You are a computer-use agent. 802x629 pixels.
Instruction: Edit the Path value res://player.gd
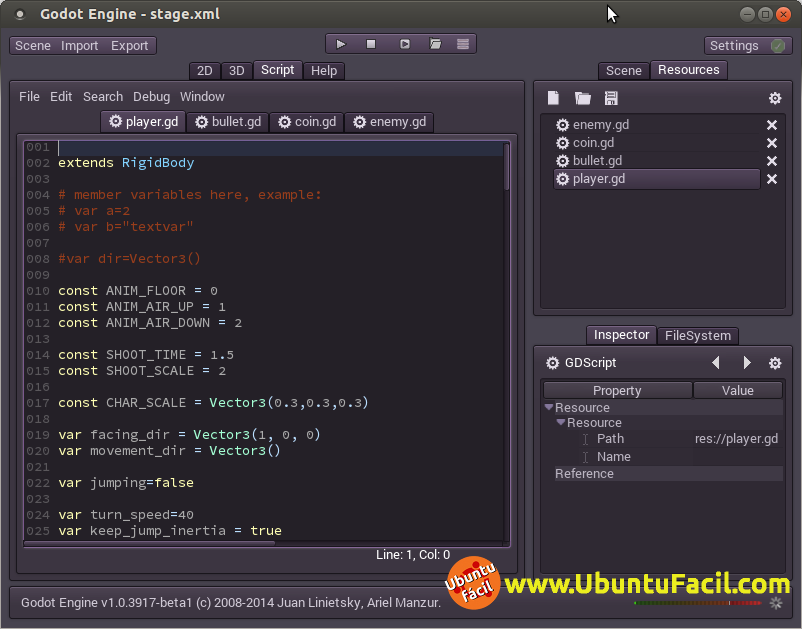737,439
